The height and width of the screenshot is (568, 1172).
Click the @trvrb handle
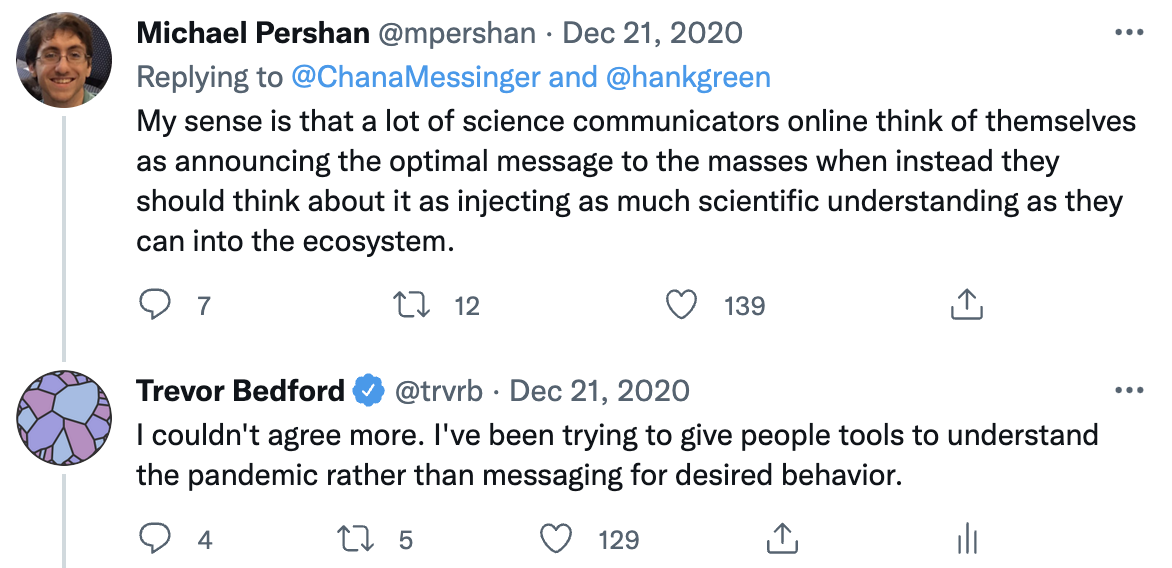coord(440,390)
